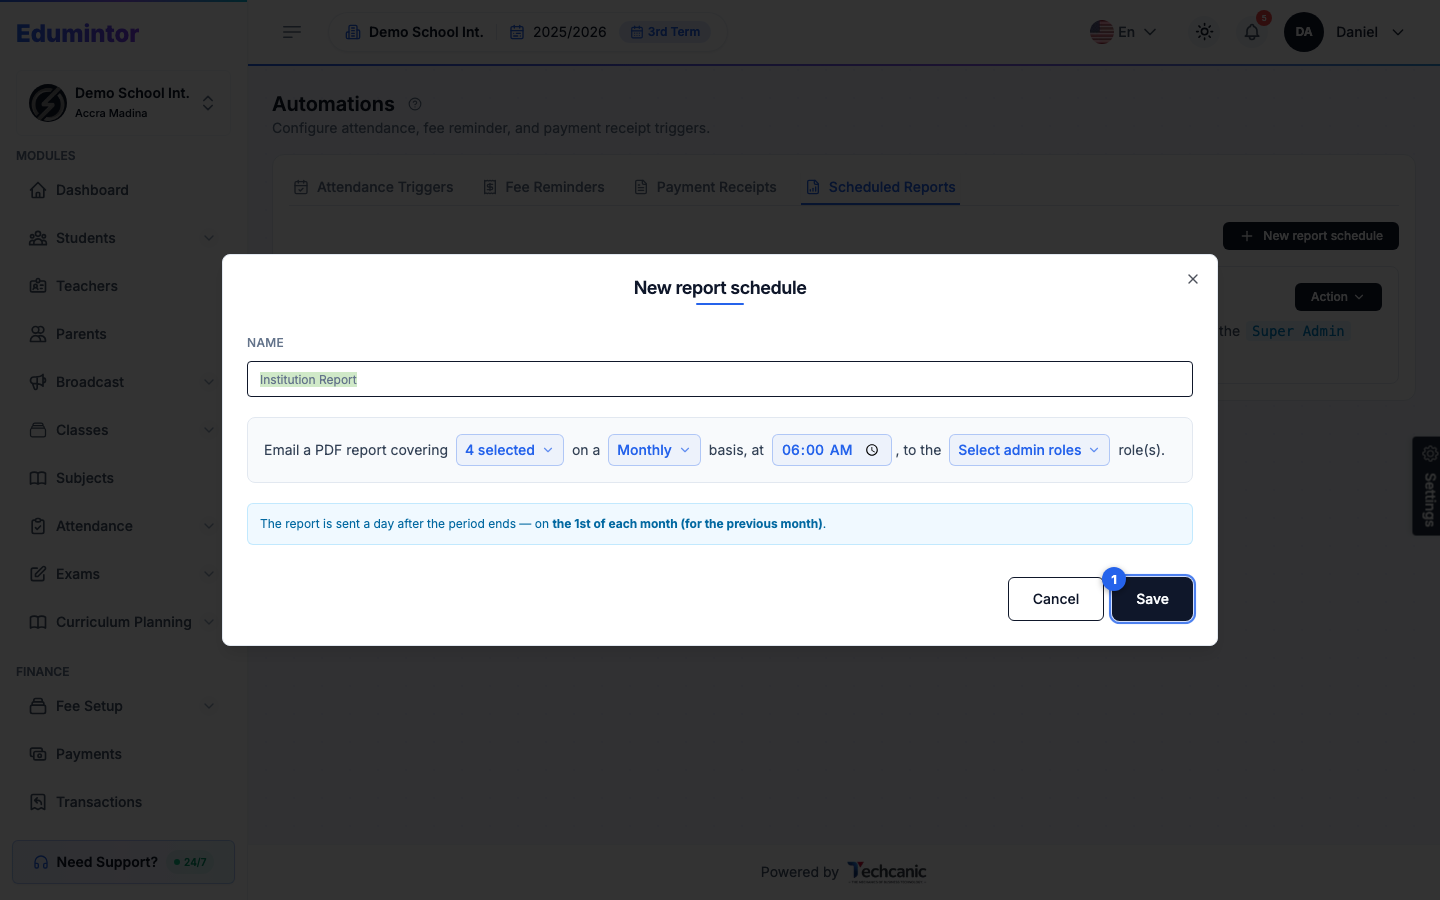This screenshot has width=1440, height=900.
Task: Click Need Support? button
Action: (x=123, y=862)
